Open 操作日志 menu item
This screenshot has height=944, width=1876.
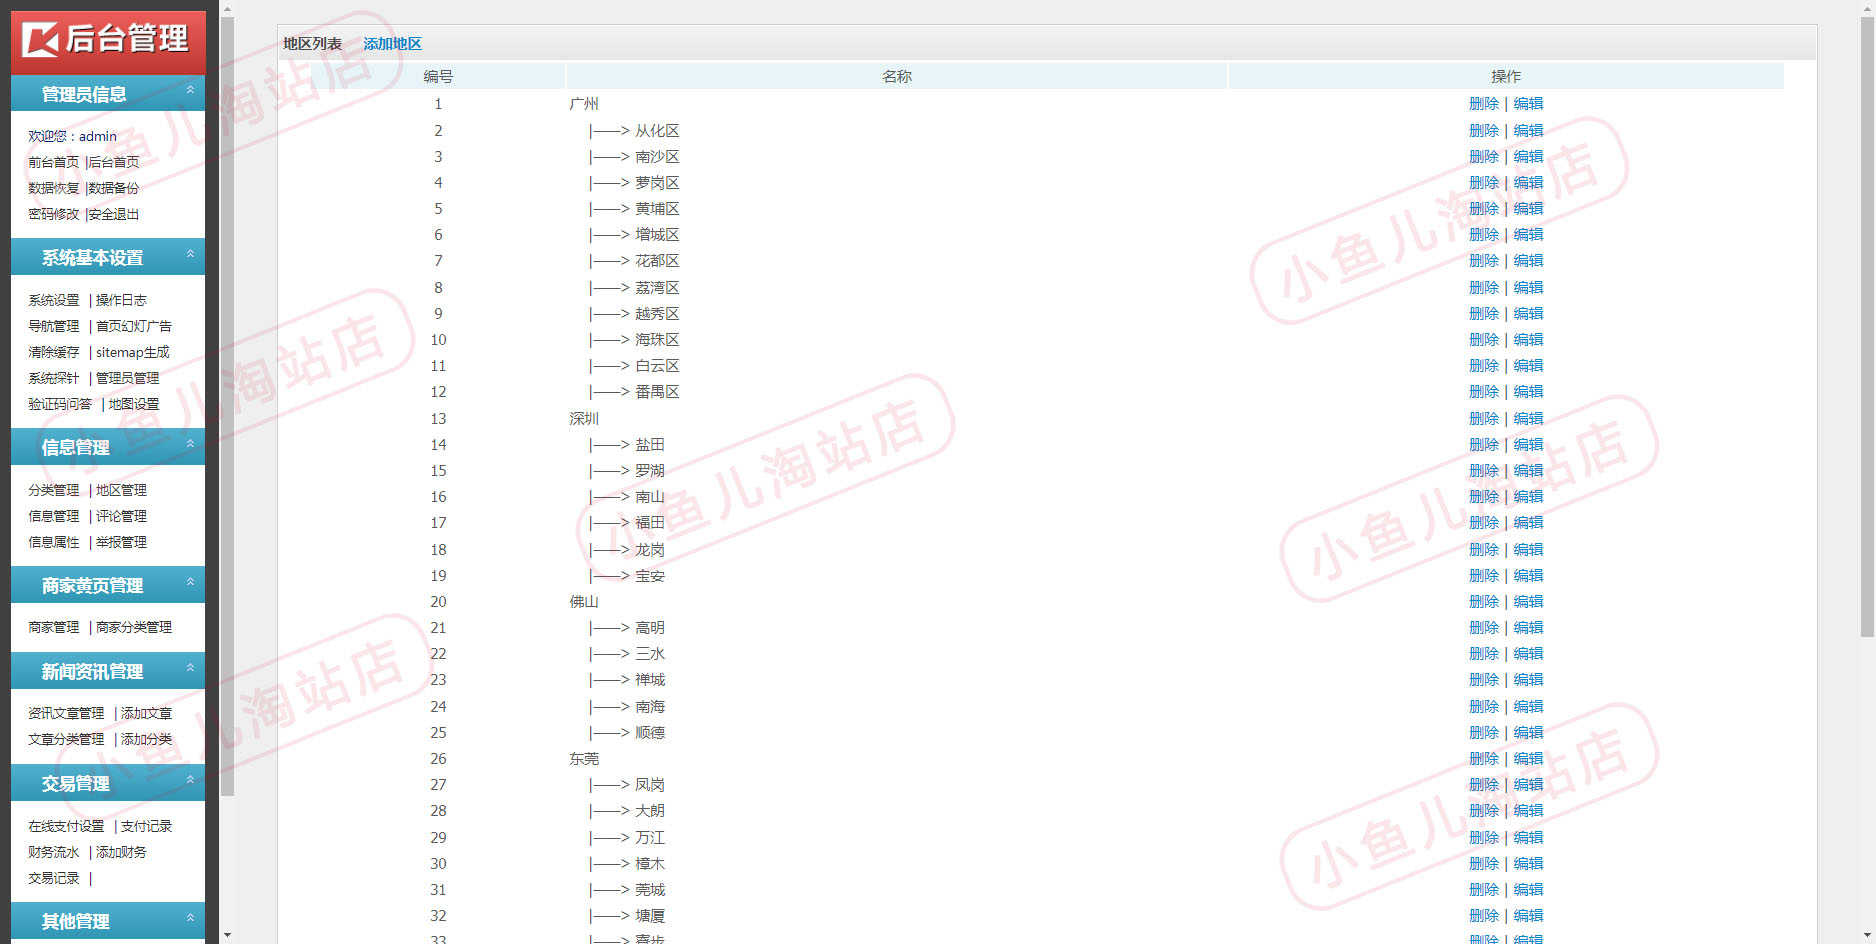tap(121, 300)
